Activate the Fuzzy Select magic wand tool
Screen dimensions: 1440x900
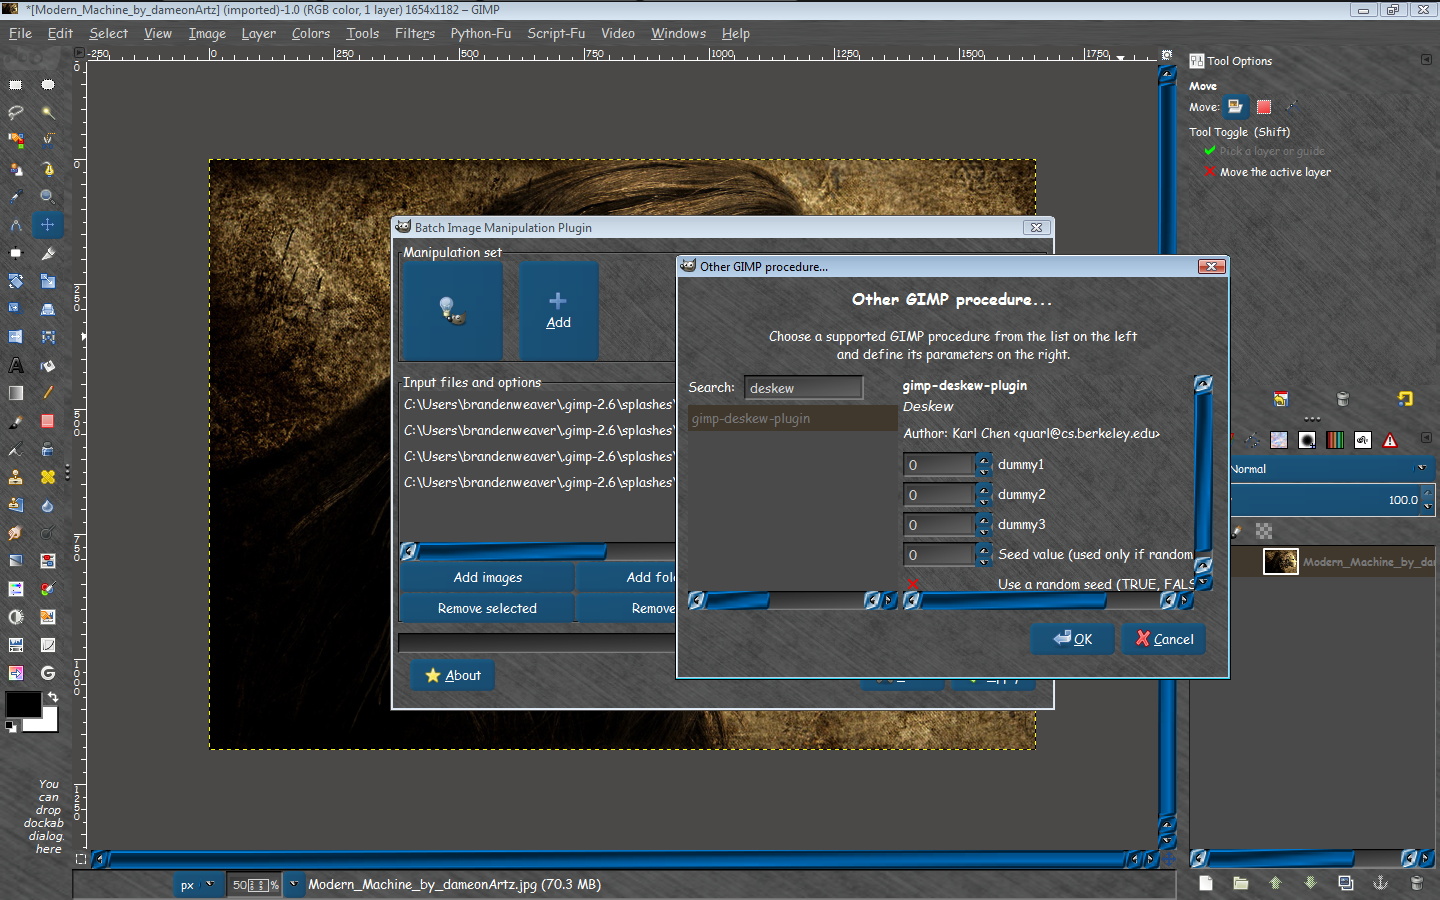[x=48, y=113]
